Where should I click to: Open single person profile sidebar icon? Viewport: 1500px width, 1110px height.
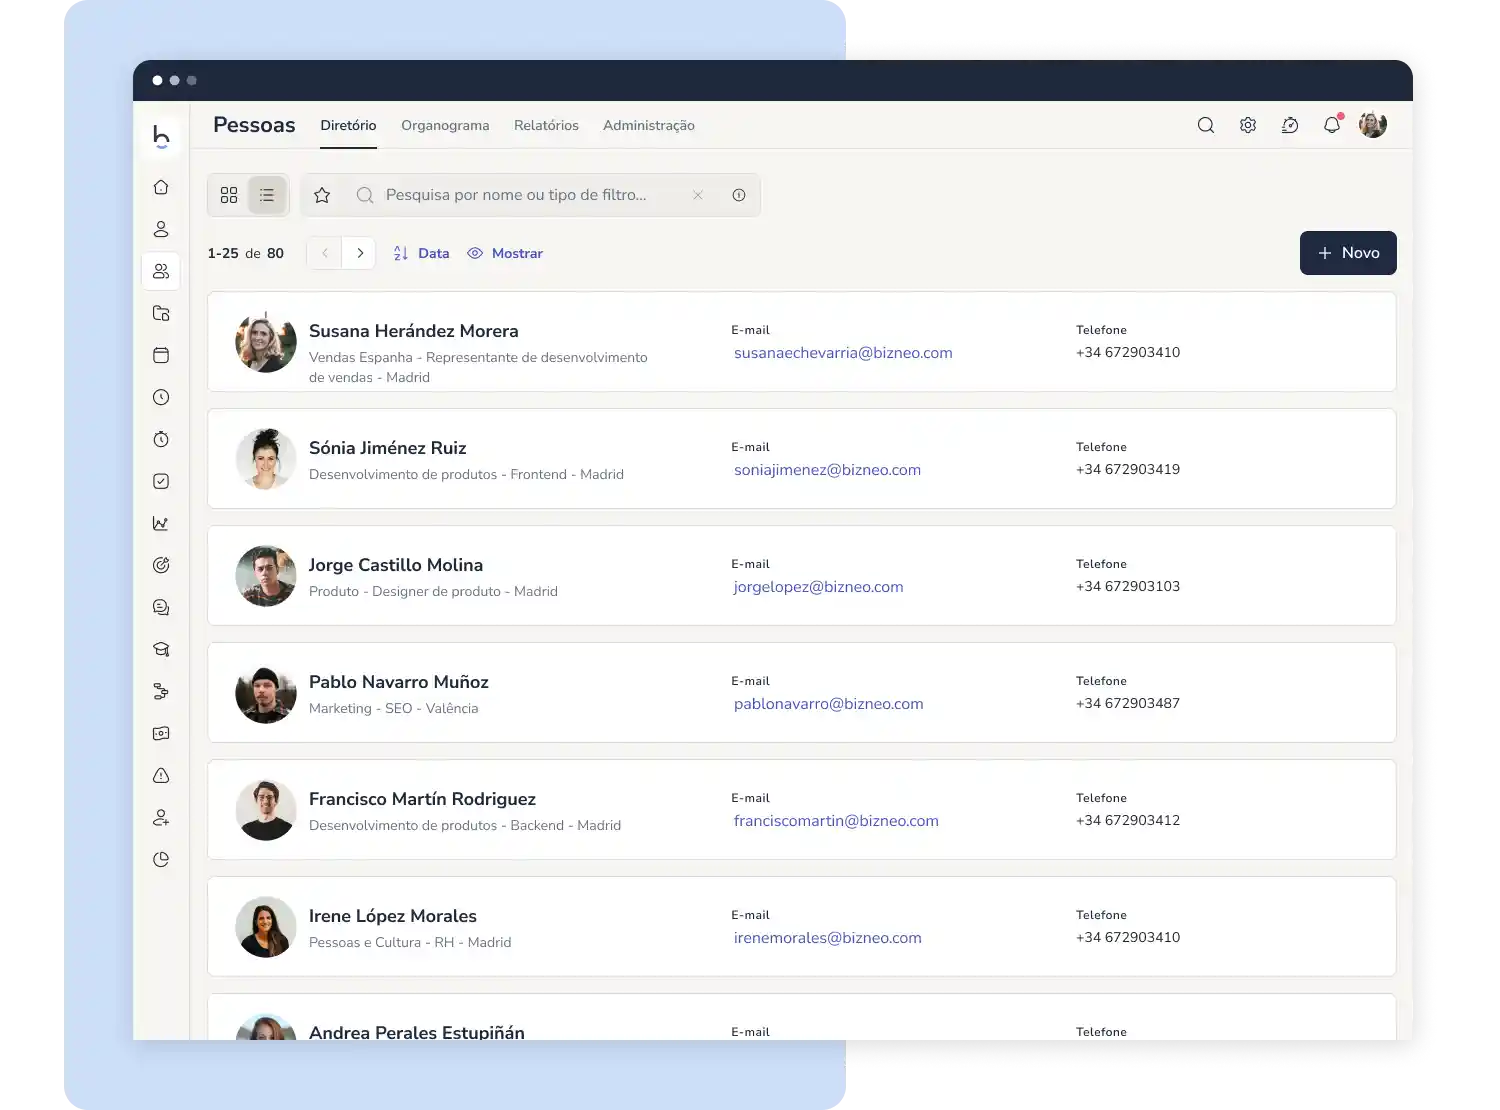click(161, 229)
